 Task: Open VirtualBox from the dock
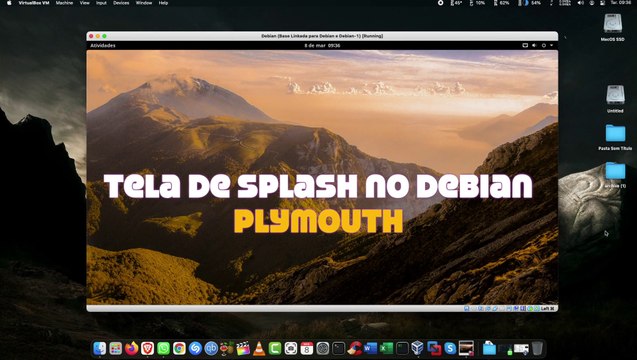pyautogui.click(x=417, y=348)
